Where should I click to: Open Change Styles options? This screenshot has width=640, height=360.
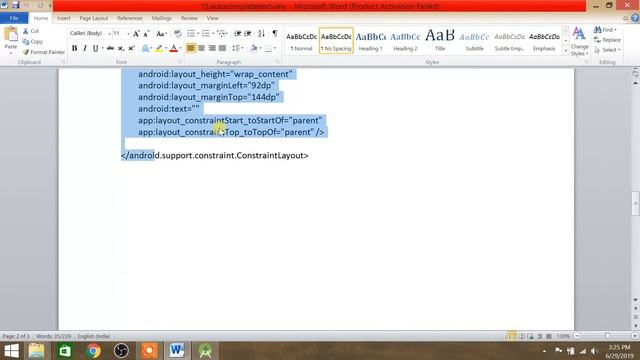coord(579,41)
